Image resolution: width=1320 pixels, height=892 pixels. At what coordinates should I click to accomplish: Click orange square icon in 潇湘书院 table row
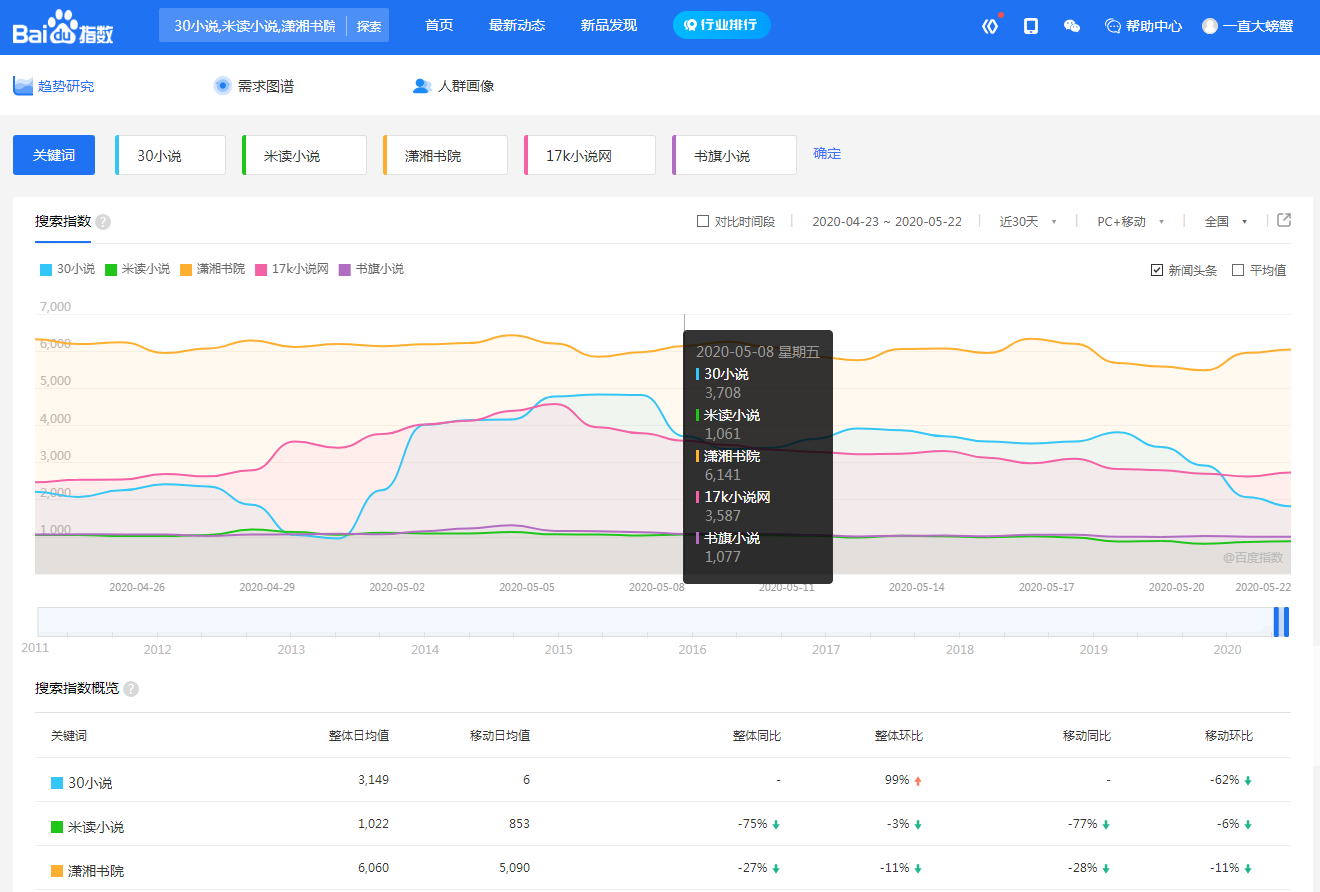57,871
